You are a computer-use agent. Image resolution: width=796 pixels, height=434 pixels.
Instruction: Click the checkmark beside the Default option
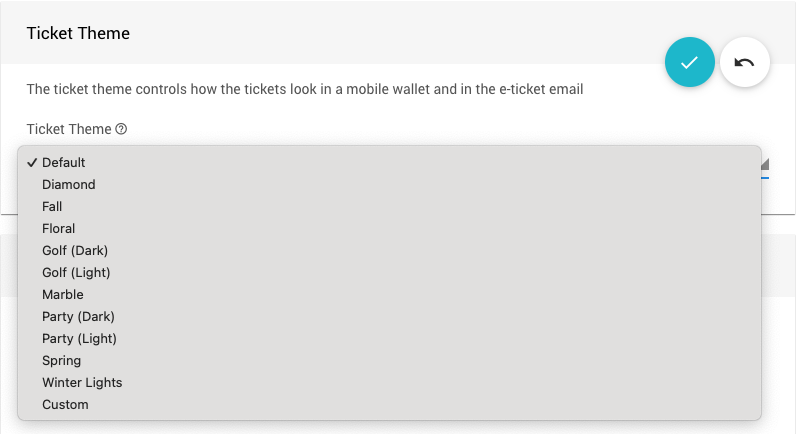[x=33, y=162]
